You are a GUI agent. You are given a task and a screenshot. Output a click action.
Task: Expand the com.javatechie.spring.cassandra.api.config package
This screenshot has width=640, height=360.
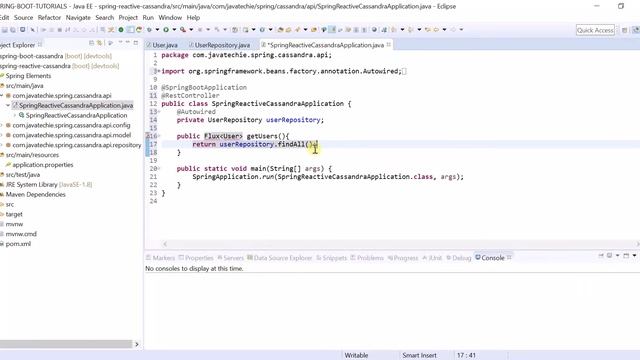pos(2,125)
